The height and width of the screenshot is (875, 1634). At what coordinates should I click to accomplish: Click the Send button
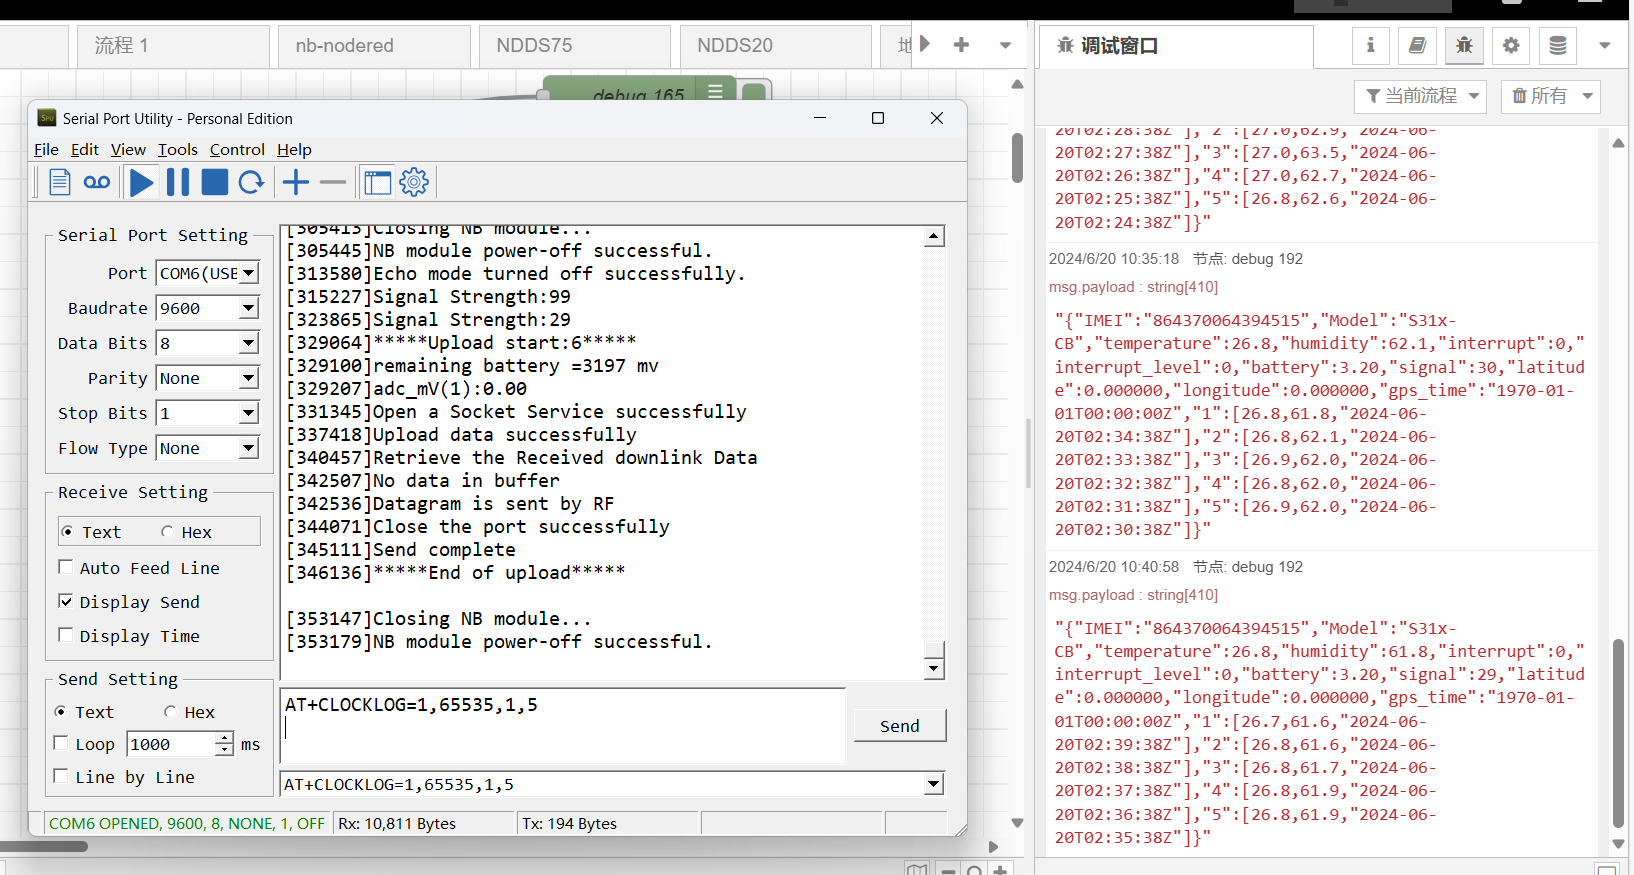[x=899, y=726]
